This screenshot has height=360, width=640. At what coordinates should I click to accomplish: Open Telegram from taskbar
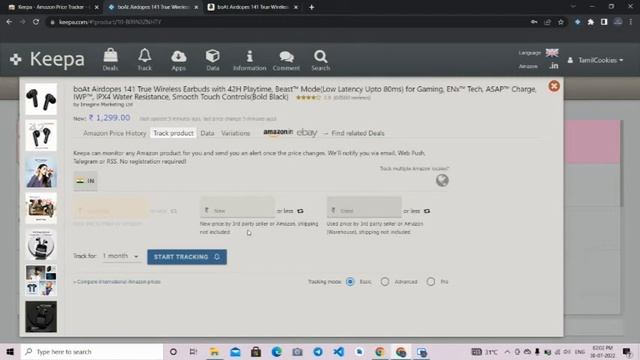[318, 351]
